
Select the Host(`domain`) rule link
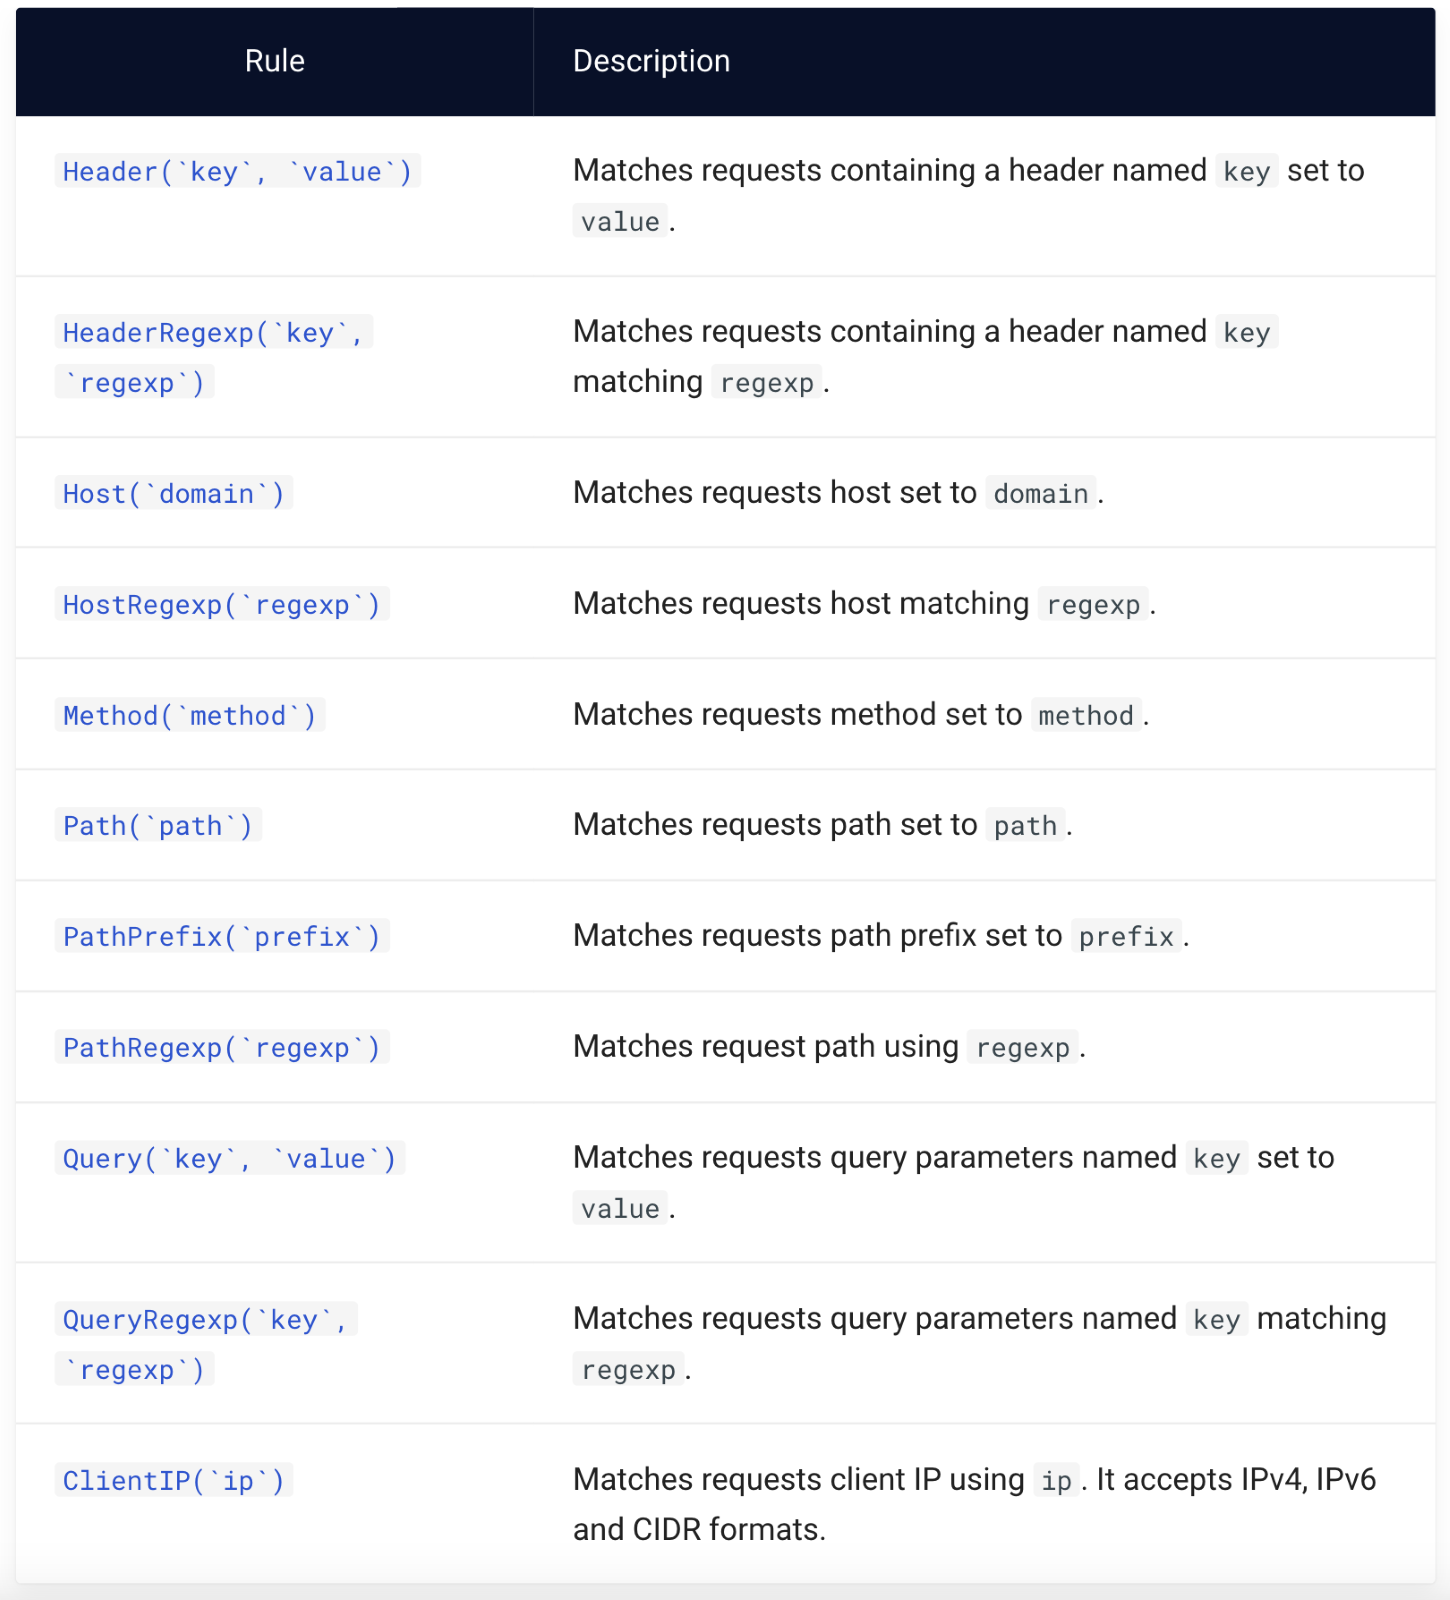tap(173, 494)
